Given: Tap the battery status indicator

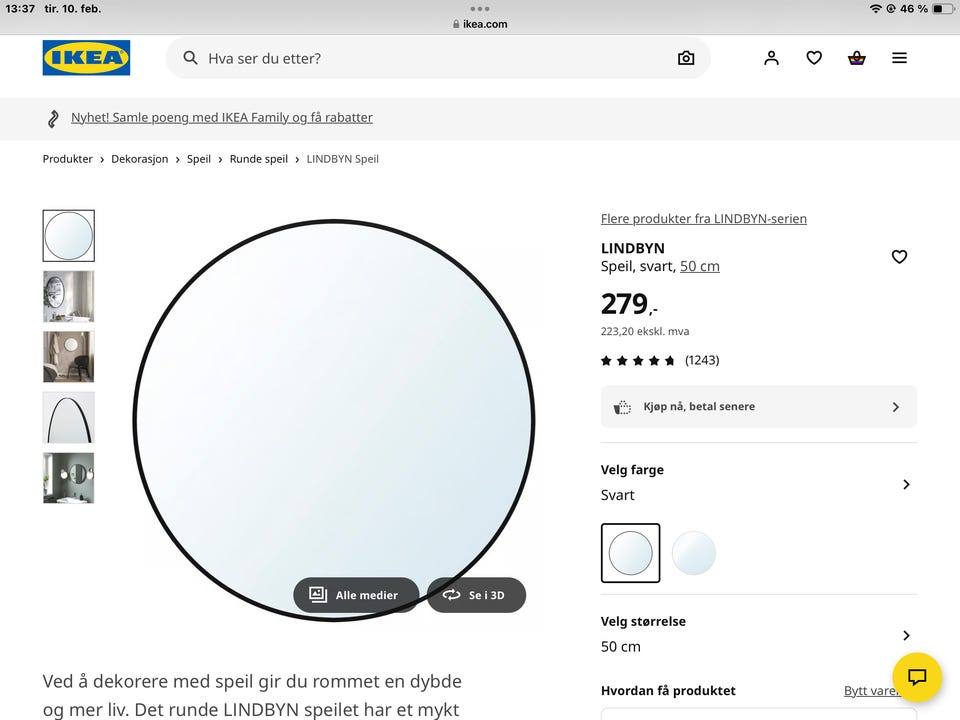Looking at the screenshot, I should [943, 9].
